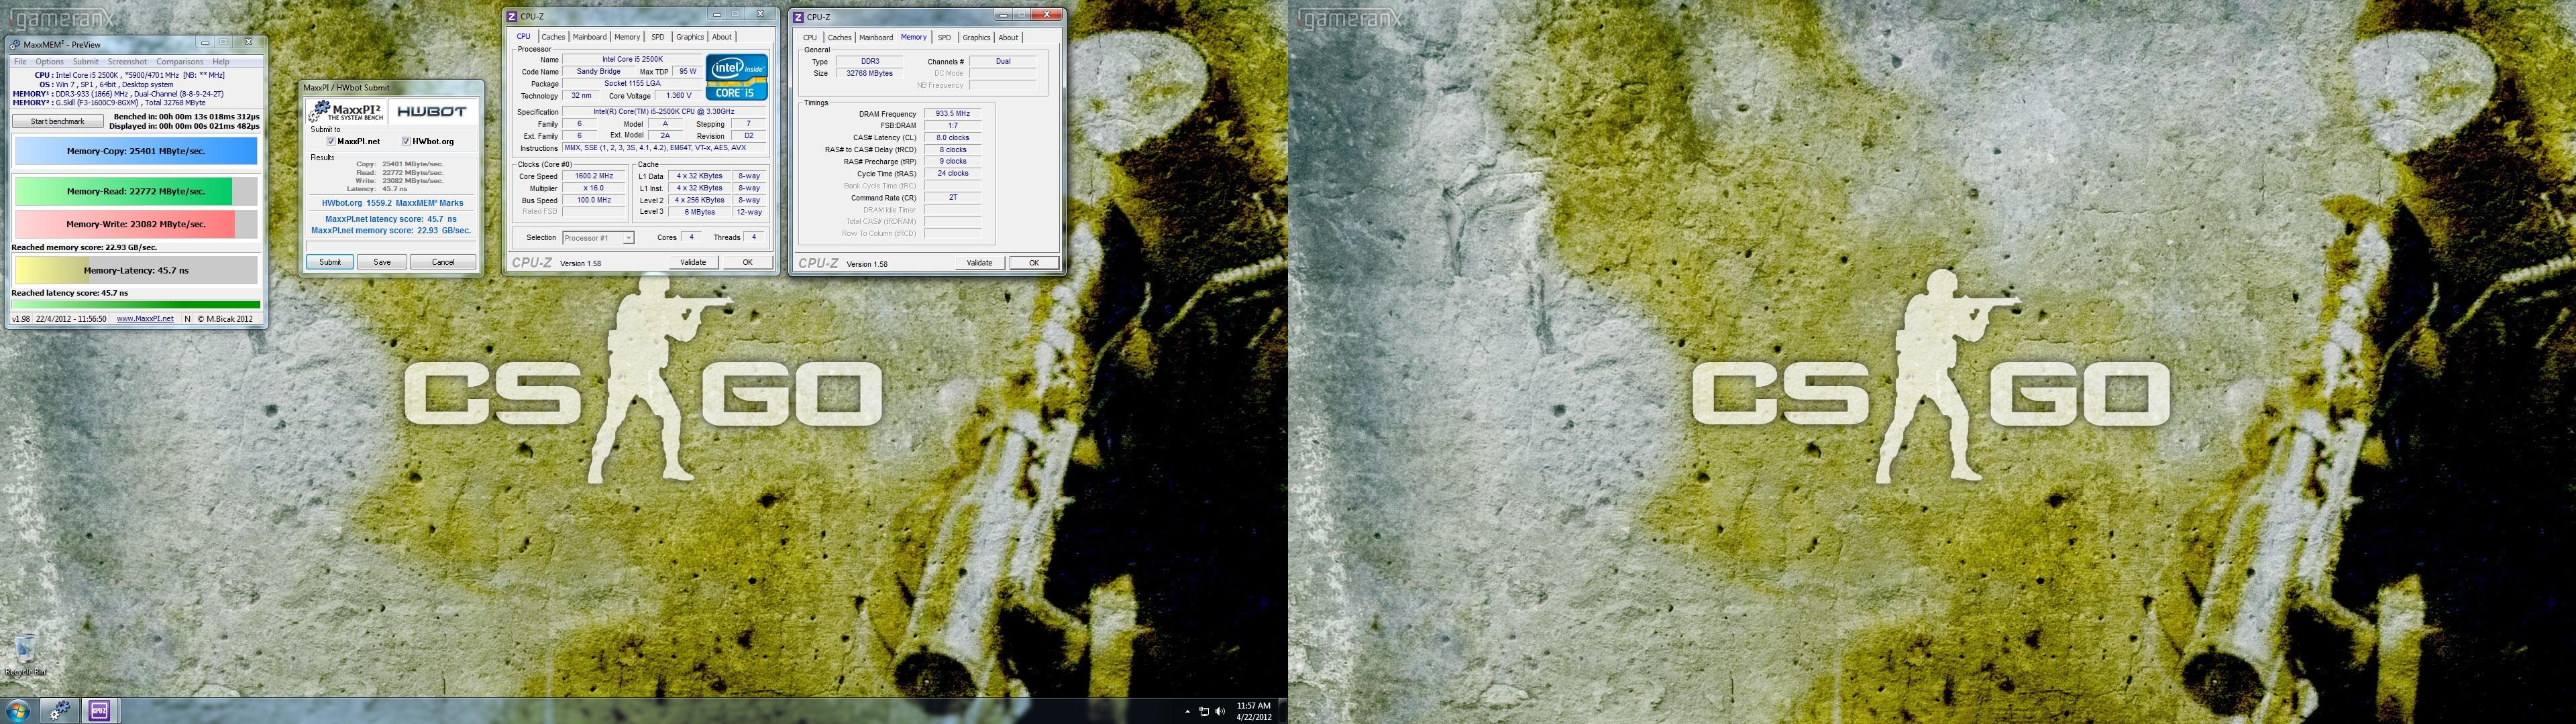This screenshot has height=724, width=2576.
Task: Click the 'HWbot.org 1559.2 MaxxMEM² Marks' text
Action: coord(392,203)
